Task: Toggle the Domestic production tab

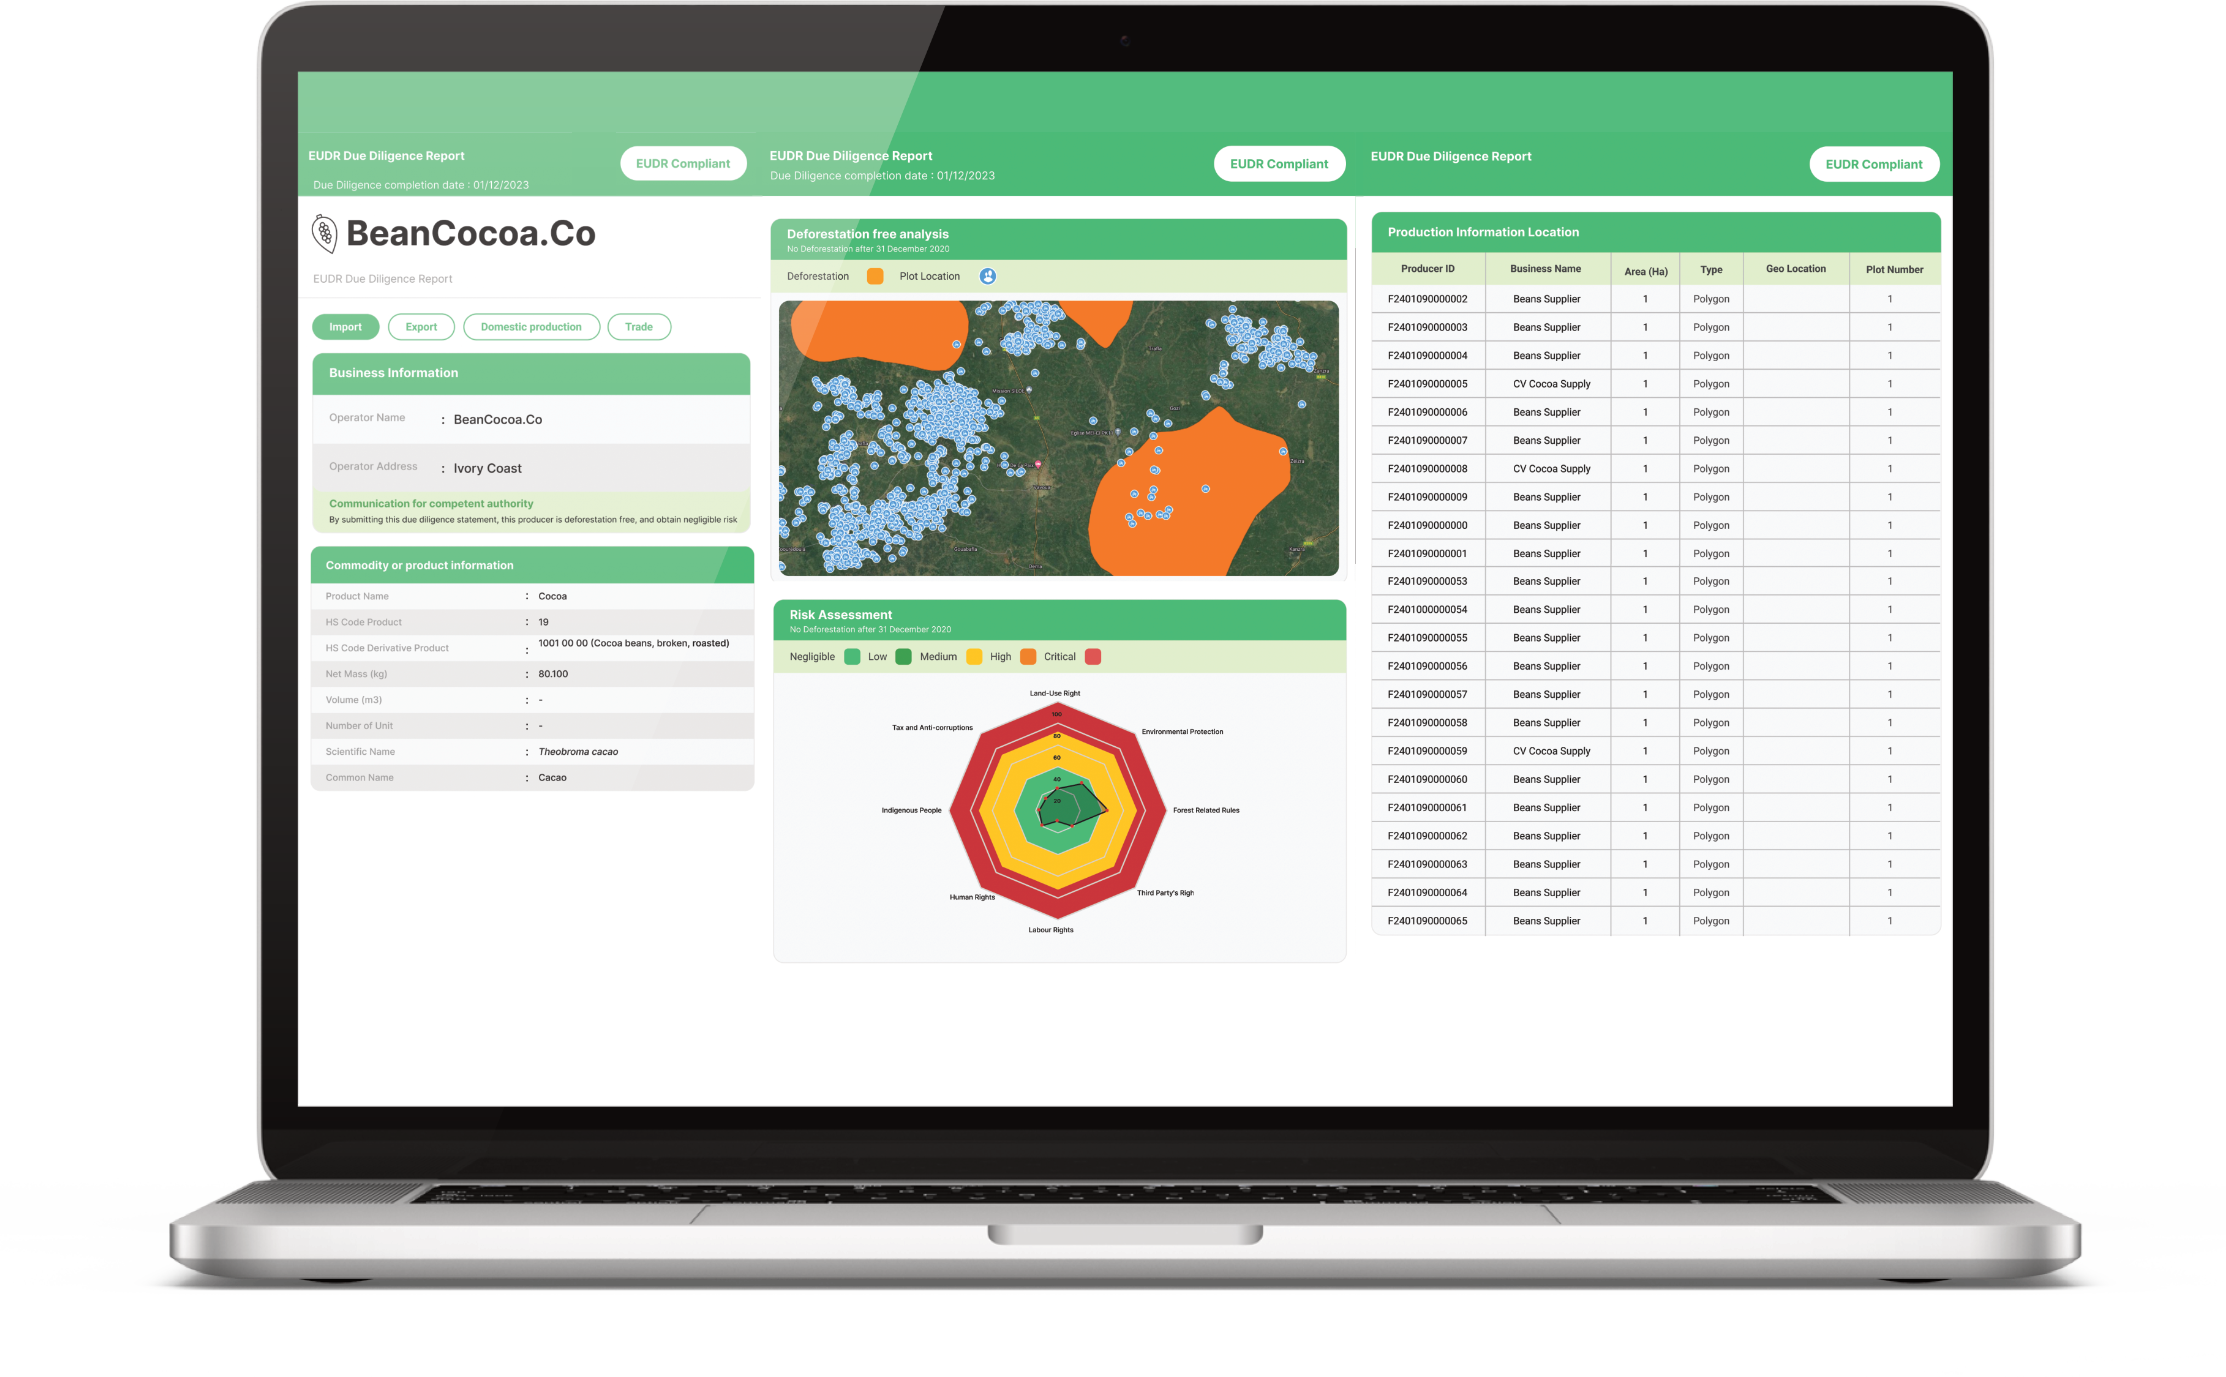Action: tap(531, 326)
